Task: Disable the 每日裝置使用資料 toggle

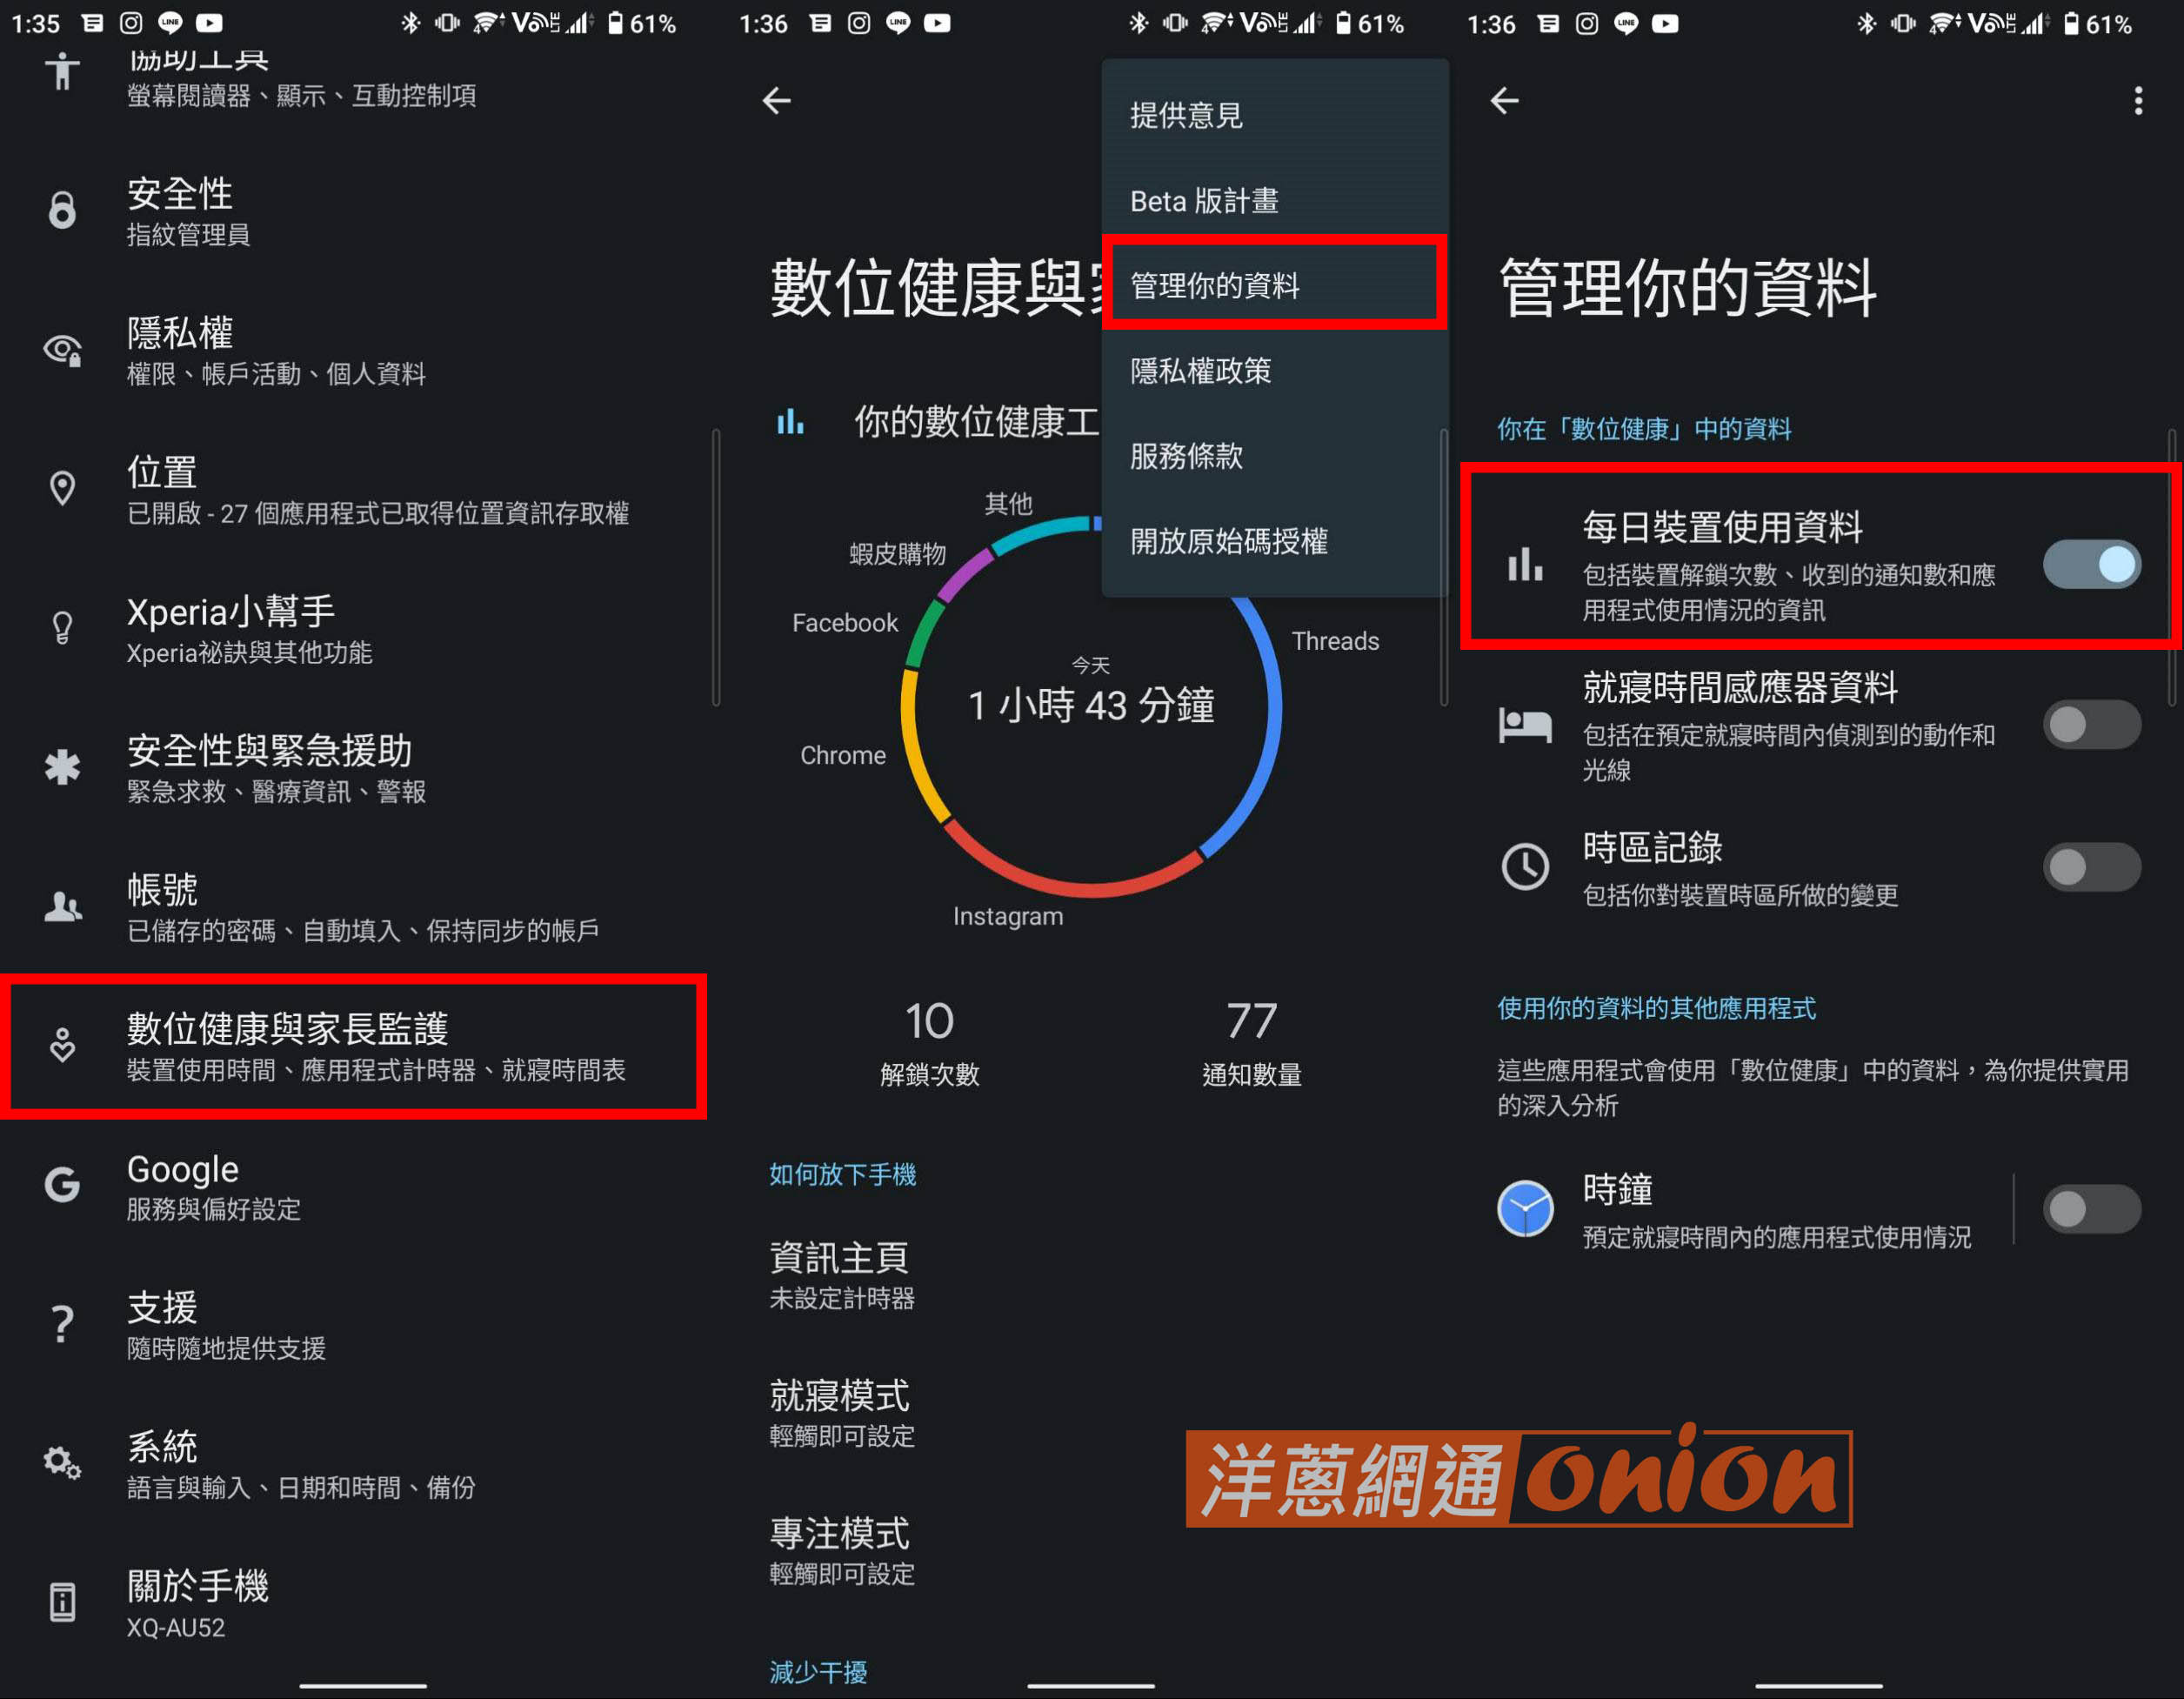Action: pyautogui.click(x=2091, y=565)
